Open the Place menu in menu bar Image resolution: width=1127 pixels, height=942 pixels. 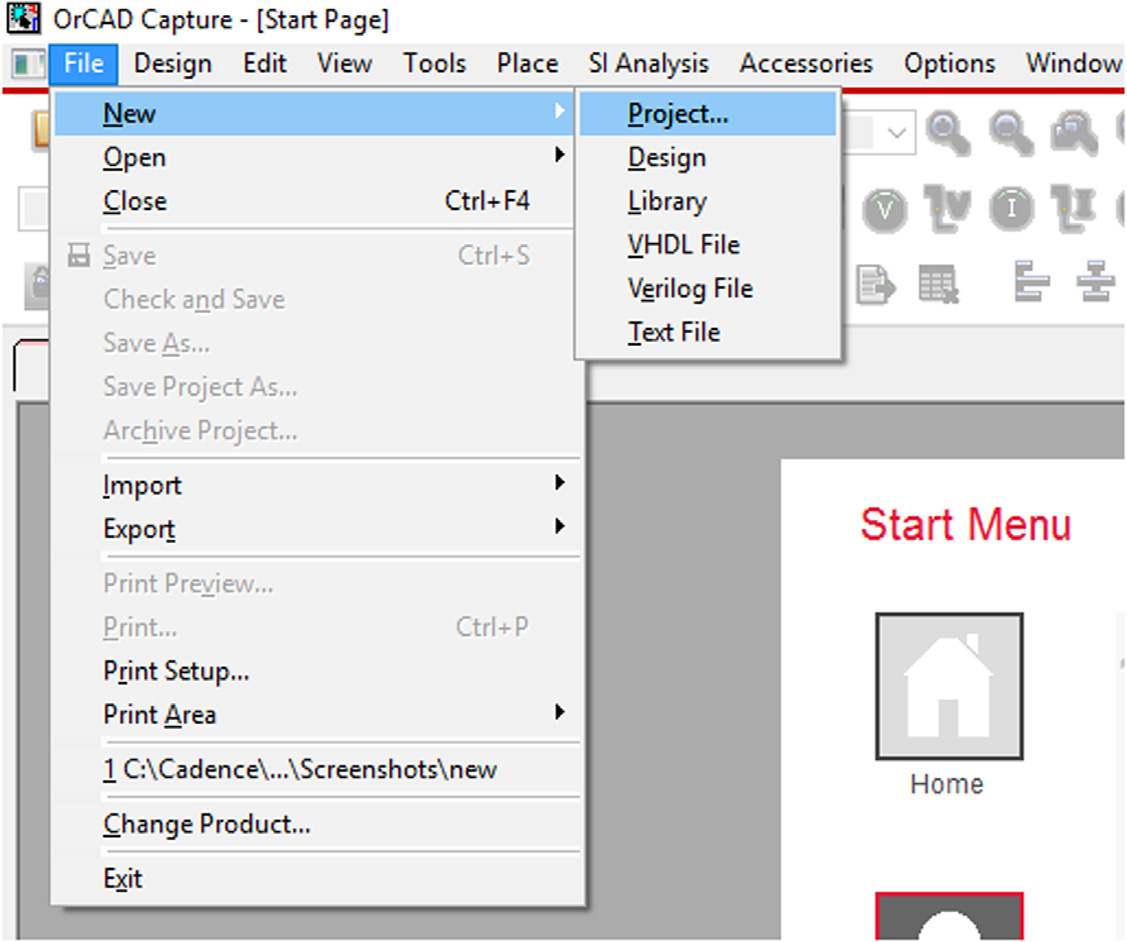[527, 64]
